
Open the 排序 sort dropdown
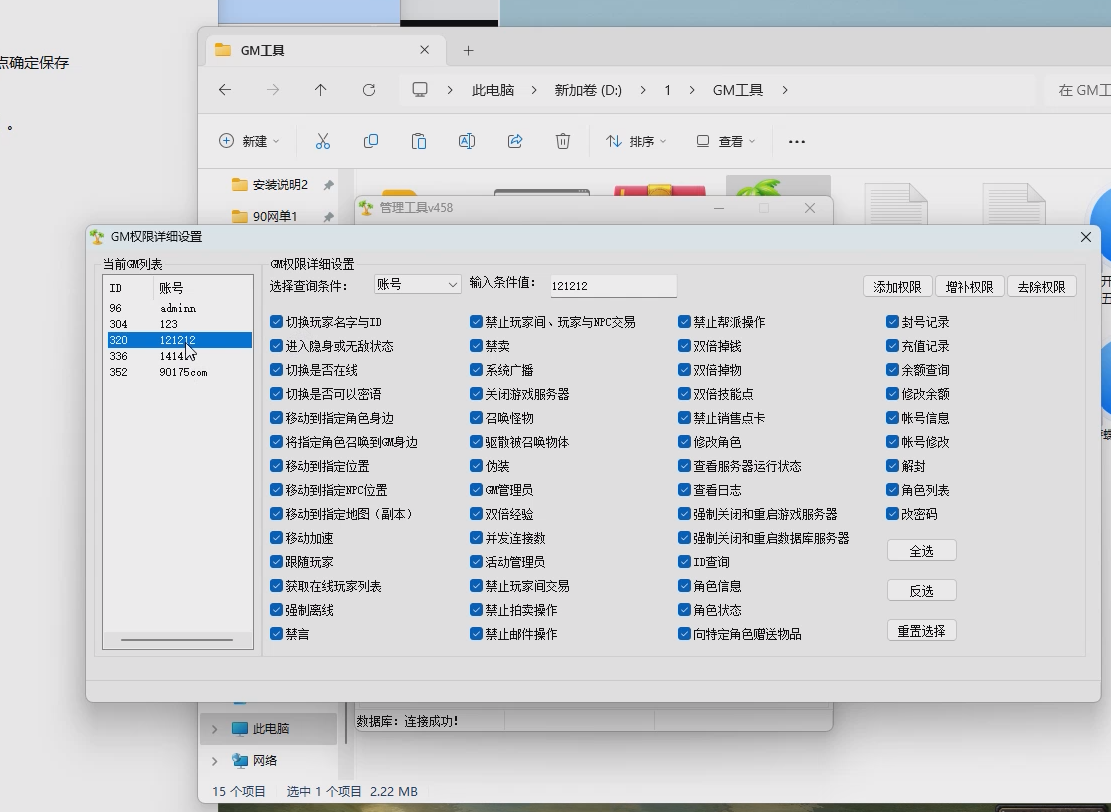[636, 141]
